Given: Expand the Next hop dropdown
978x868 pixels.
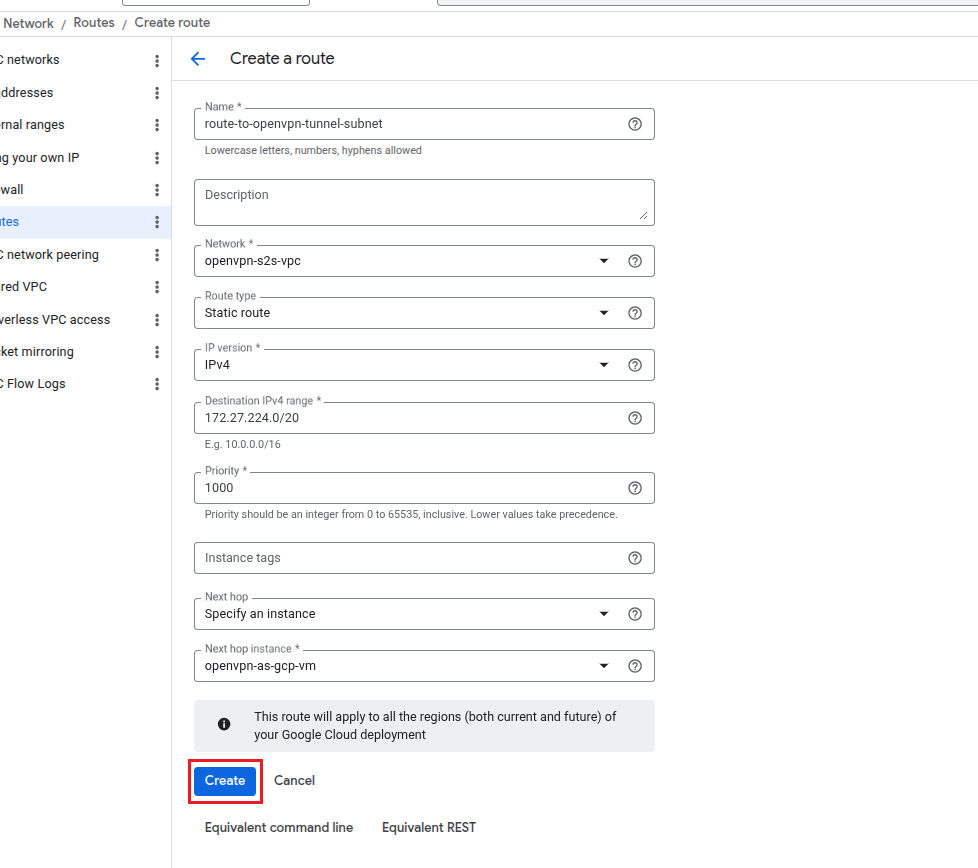Looking at the screenshot, I should click(x=604, y=614).
